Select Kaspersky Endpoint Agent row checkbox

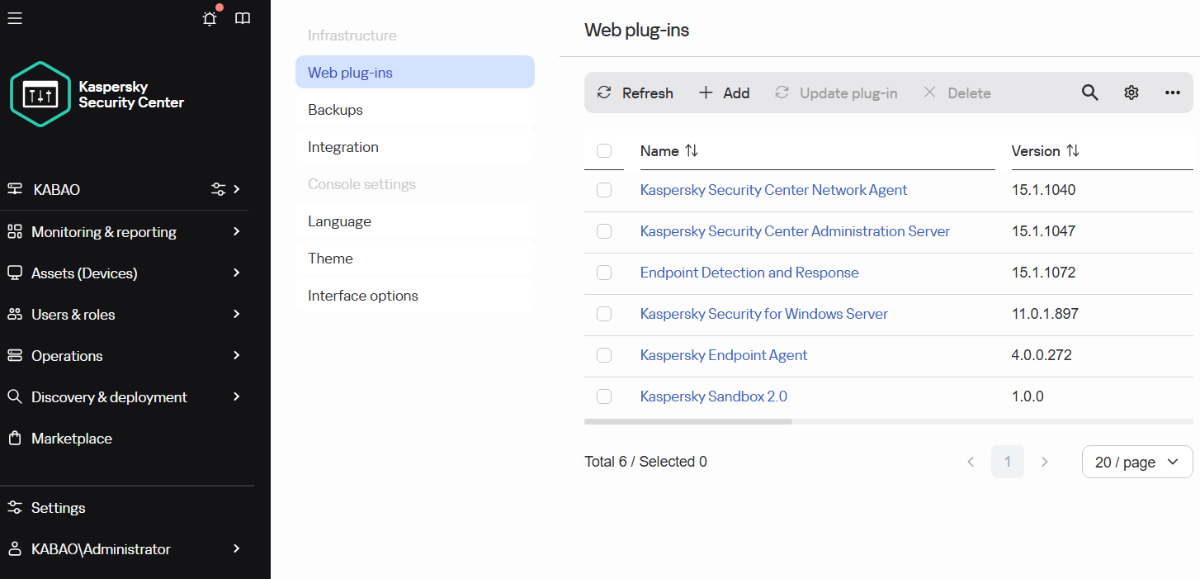click(604, 355)
